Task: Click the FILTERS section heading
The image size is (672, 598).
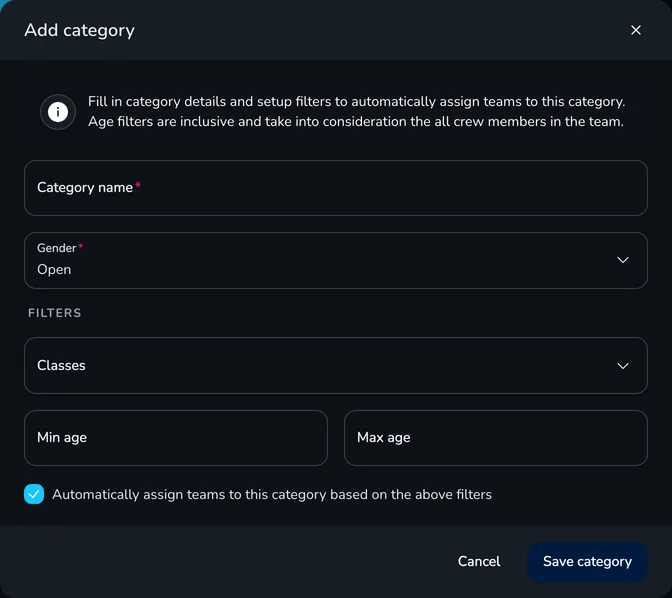Action: (x=54, y=313)
